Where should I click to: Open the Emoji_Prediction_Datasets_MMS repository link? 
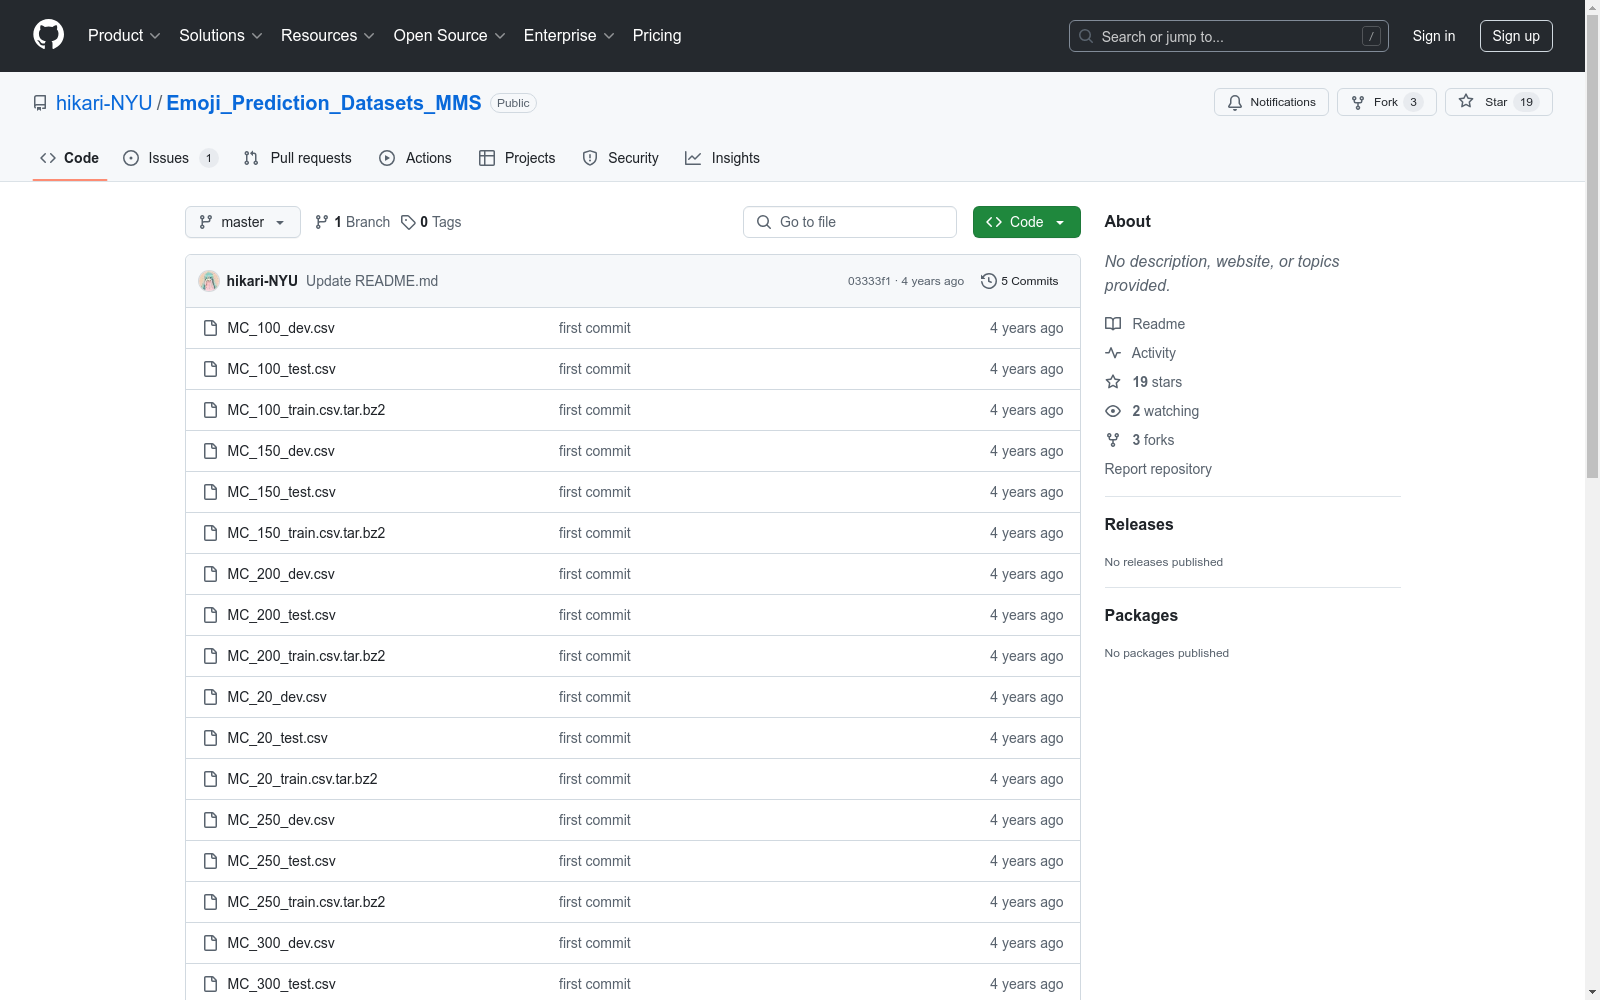(x=324, y=103)
